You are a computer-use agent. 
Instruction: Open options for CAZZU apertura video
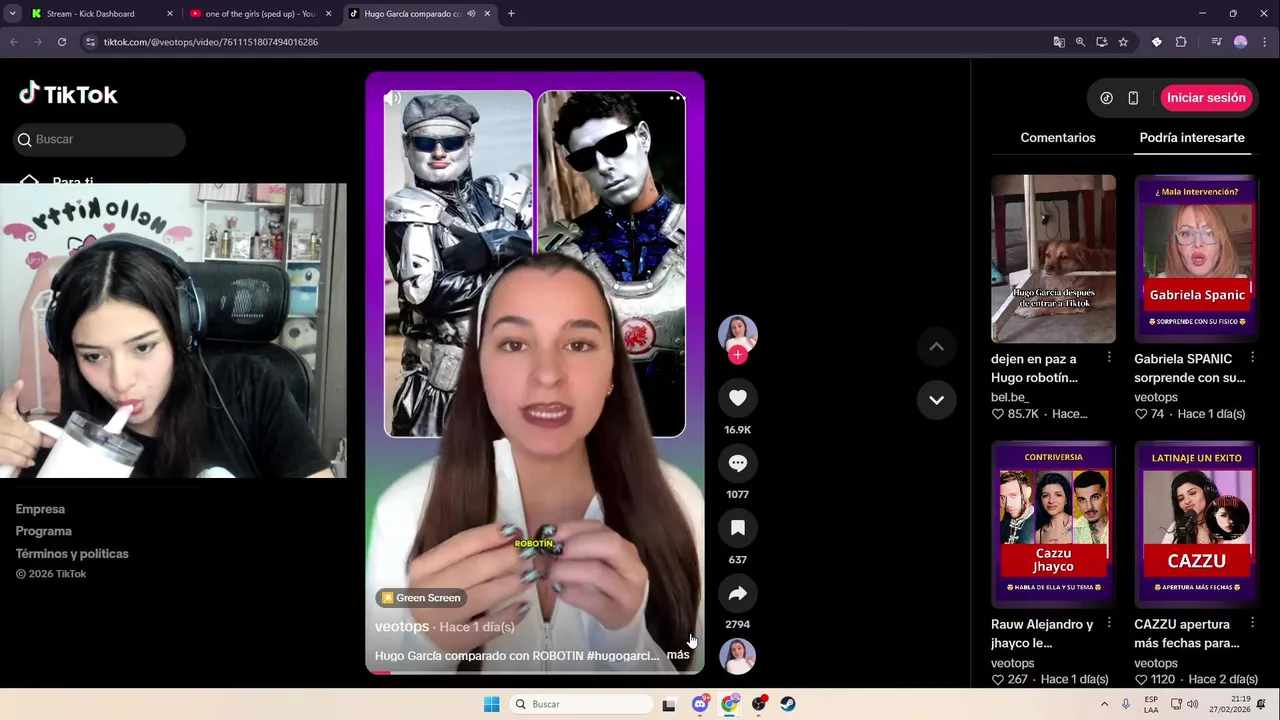[1252, 623]
